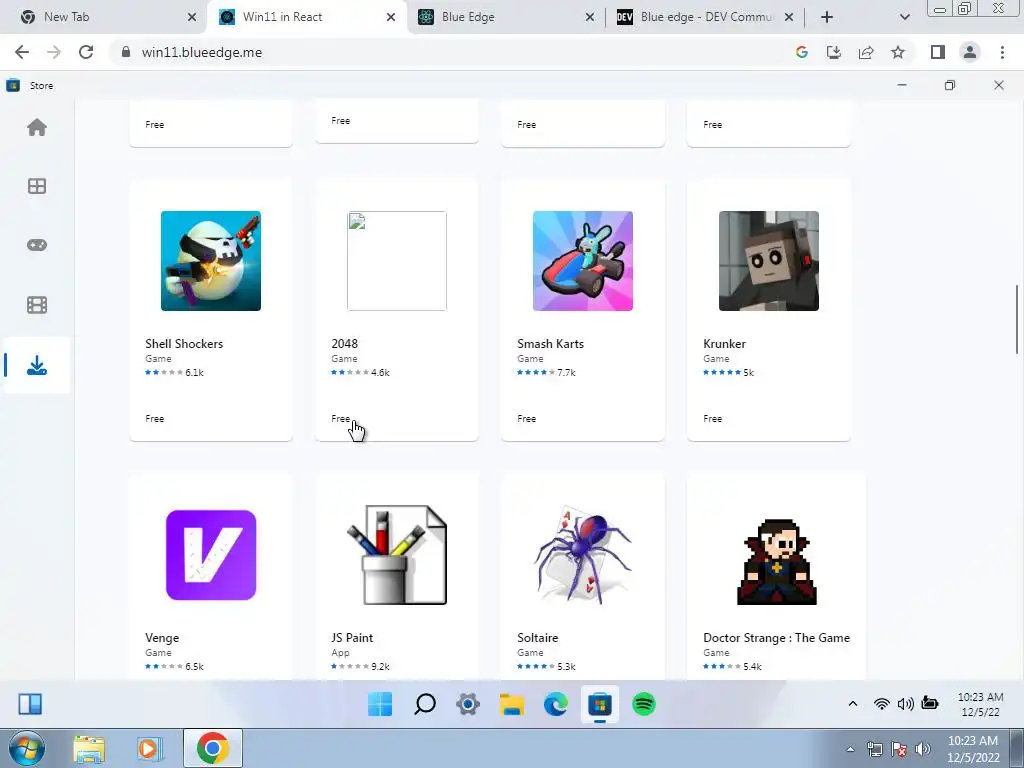Open the Gaming controller sidebar section
This screenshot has width=1024, height=768.
pyautogui.click(x=37, y=245)
